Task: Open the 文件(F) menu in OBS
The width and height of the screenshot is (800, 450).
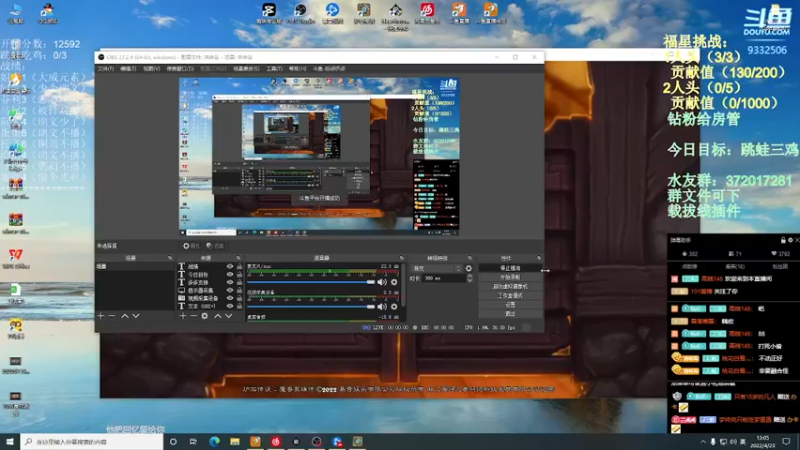Action: 106,68
